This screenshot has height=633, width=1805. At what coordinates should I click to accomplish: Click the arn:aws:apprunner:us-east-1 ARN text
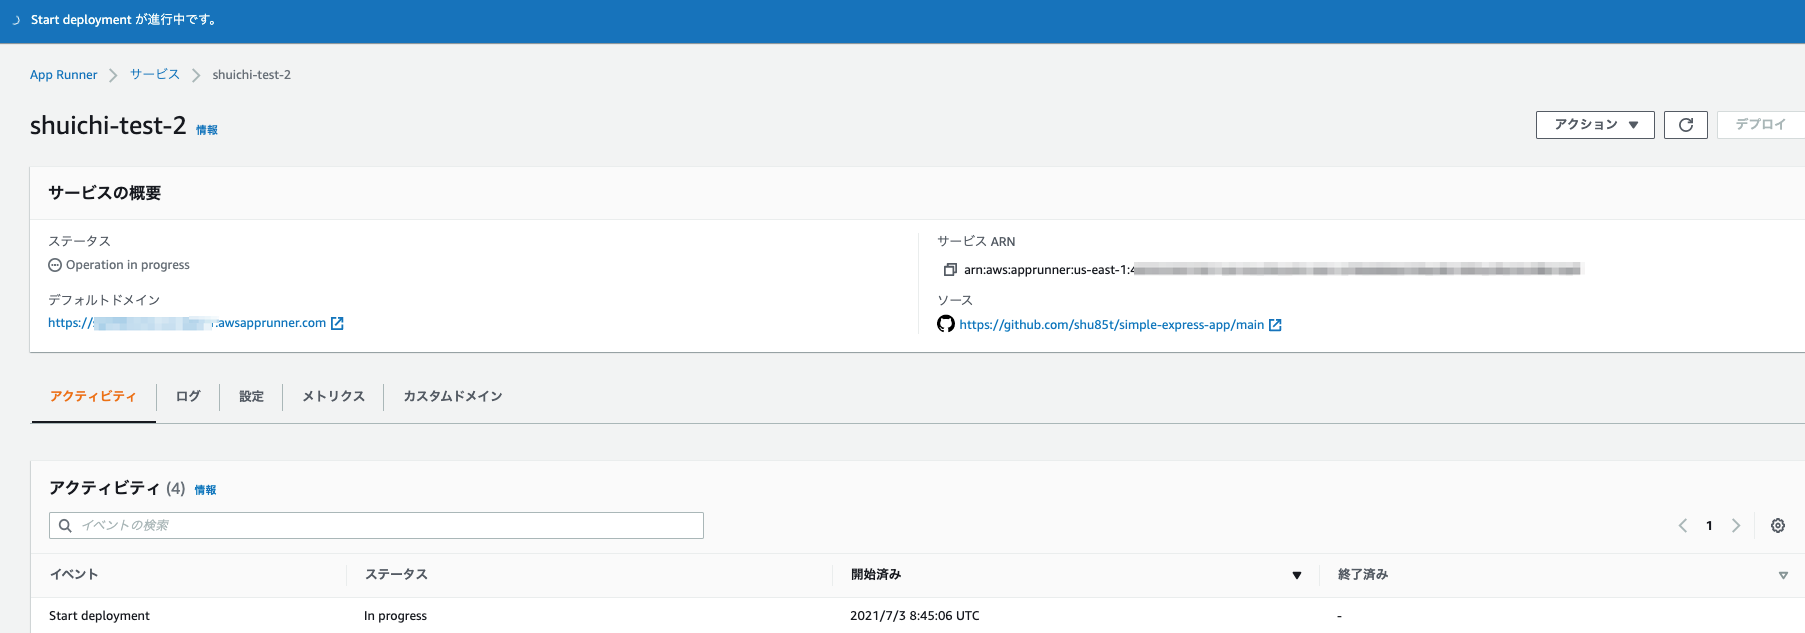[1048, 270]
